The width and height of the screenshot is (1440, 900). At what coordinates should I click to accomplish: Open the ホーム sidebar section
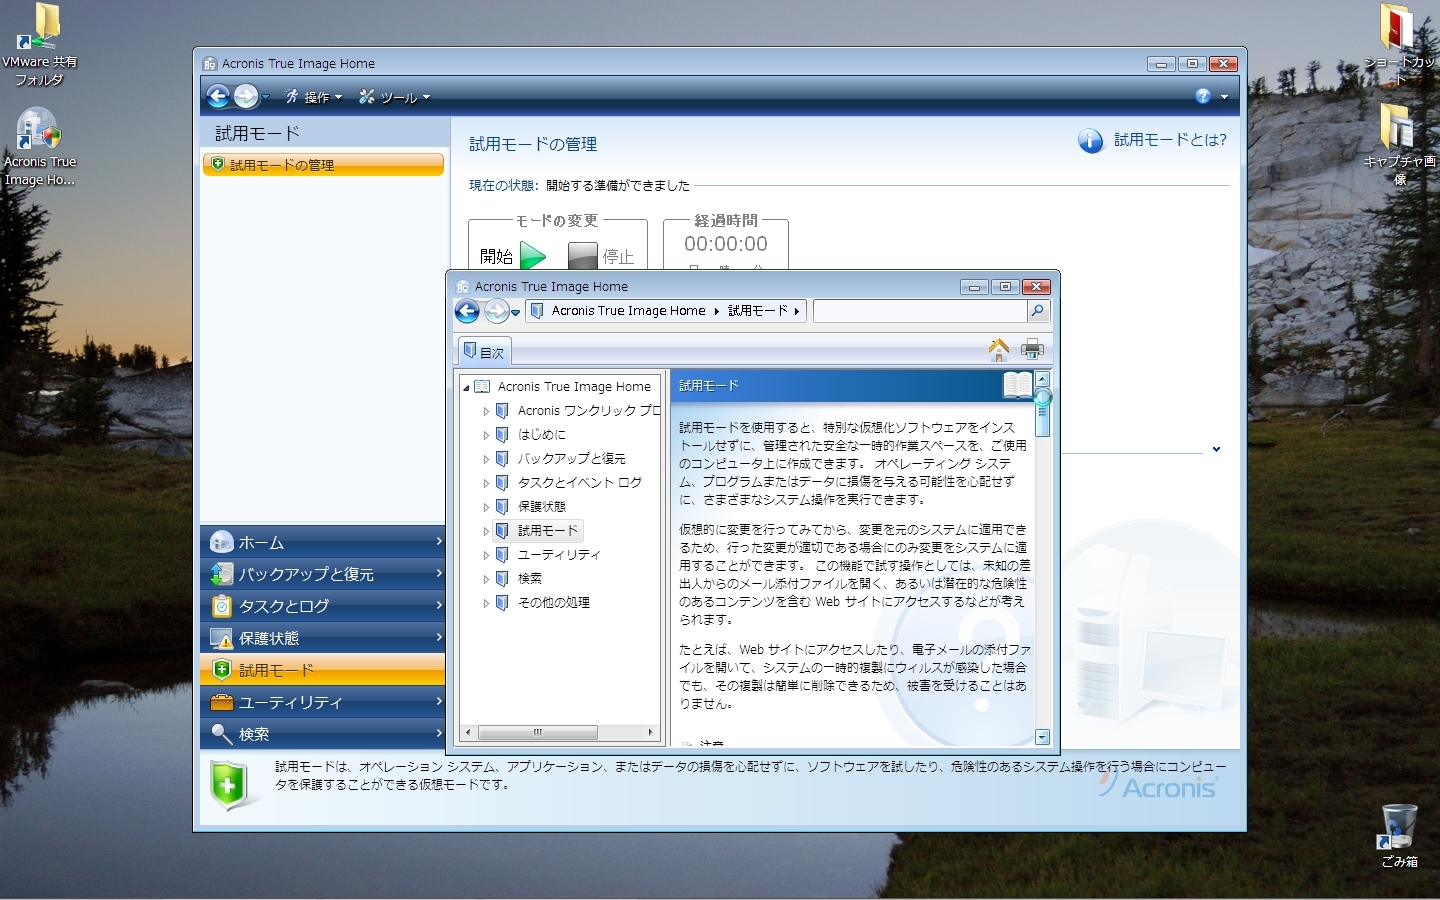323,542
